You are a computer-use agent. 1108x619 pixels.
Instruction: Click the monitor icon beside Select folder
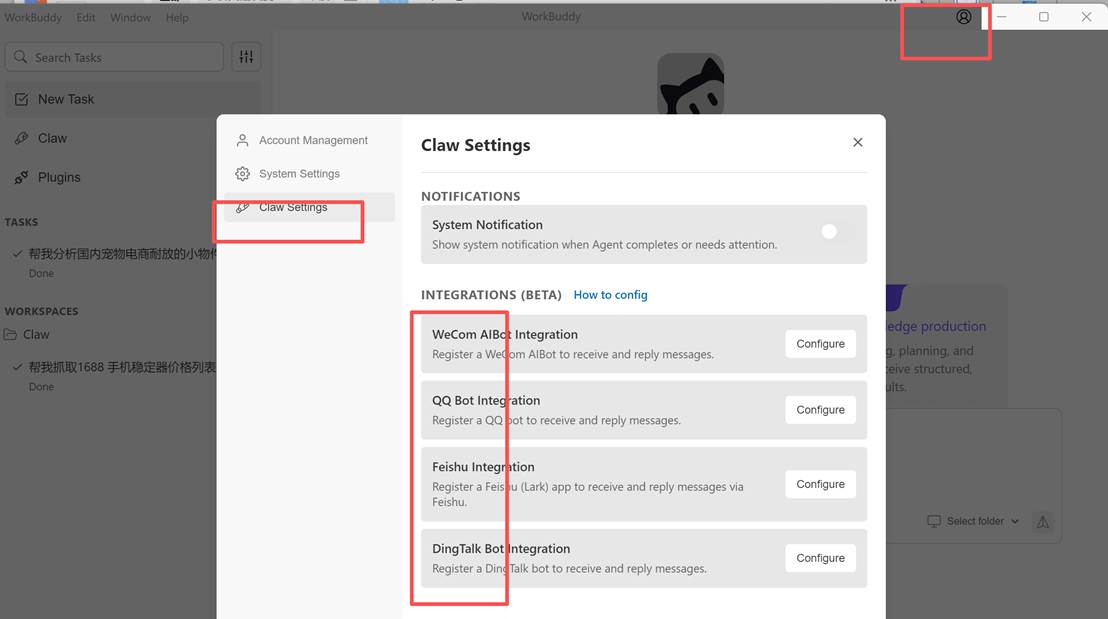point(933,521)
